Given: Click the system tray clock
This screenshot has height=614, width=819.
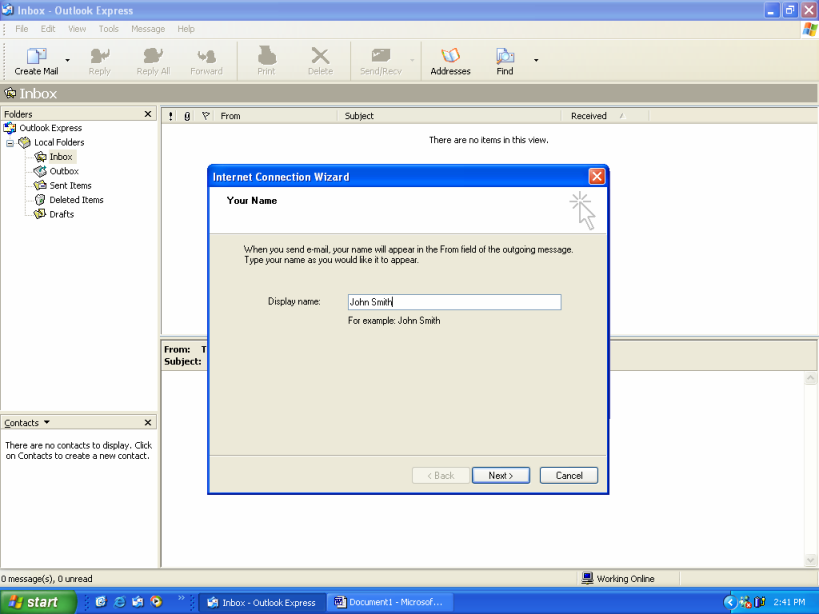Looking at the screenshot, I should coord(789,602).
